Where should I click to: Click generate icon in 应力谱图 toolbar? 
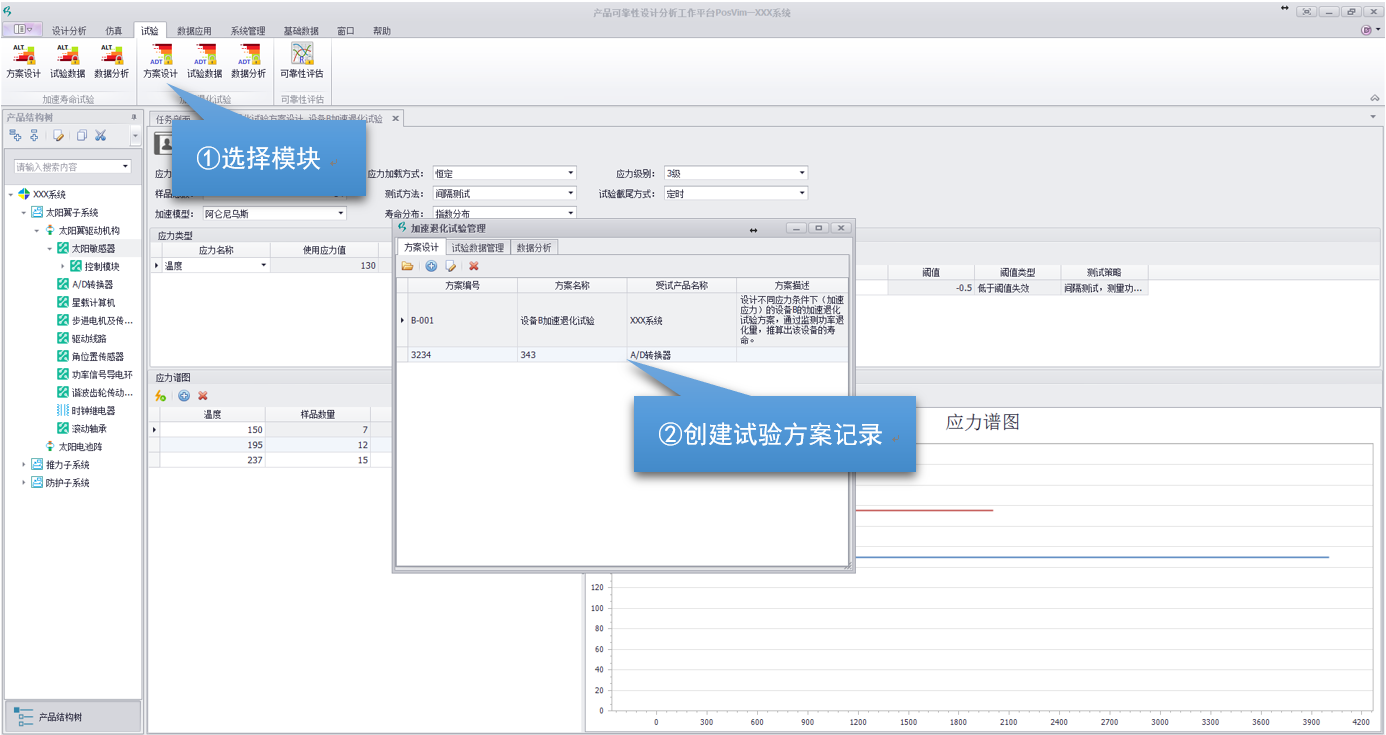click(x=161, y=396)
